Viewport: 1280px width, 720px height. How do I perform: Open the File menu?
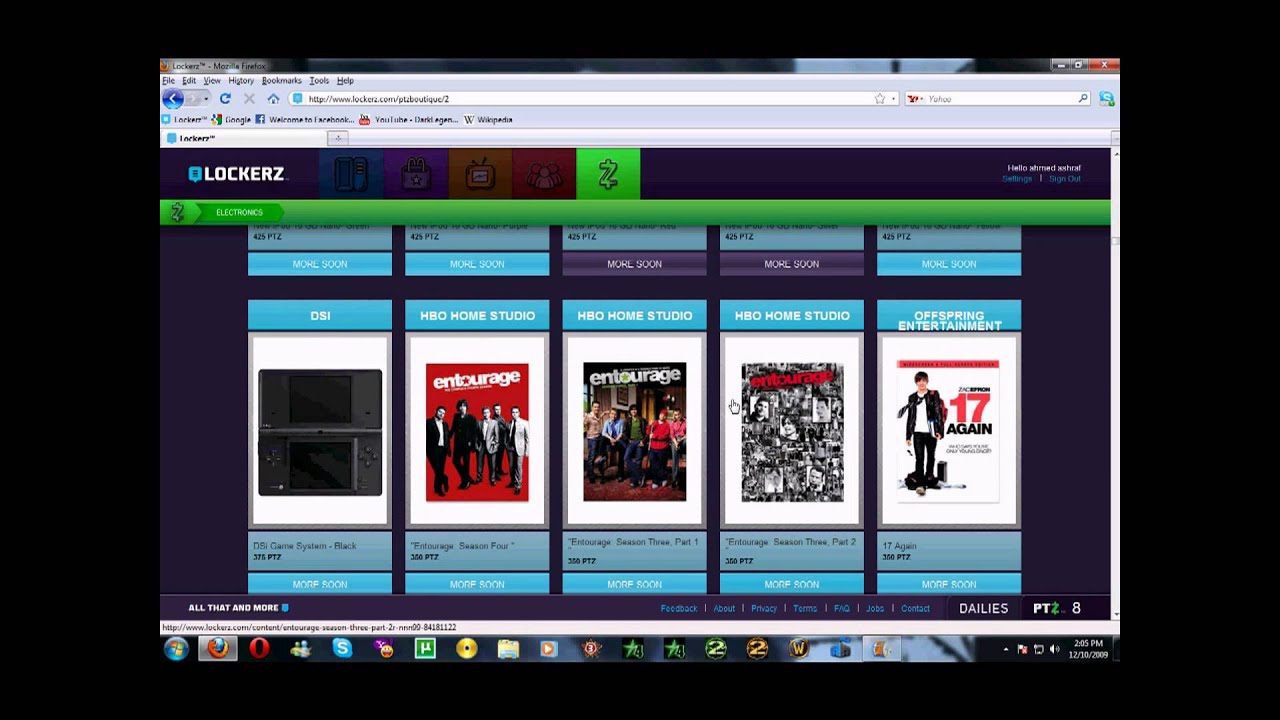click(x=168, y=81)
